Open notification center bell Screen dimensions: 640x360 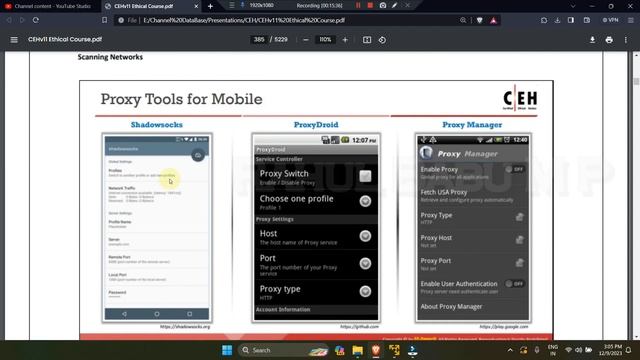[629, 350]
